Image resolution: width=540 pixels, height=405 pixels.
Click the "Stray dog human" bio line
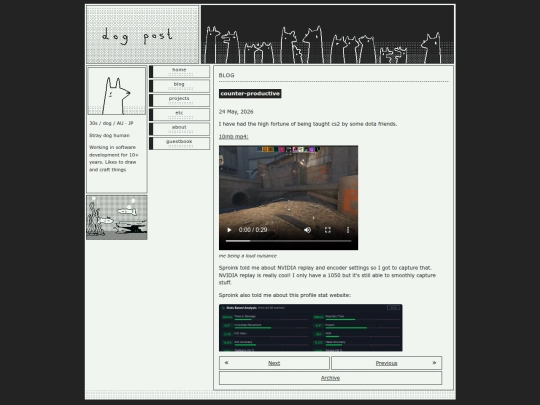point(110,135)
